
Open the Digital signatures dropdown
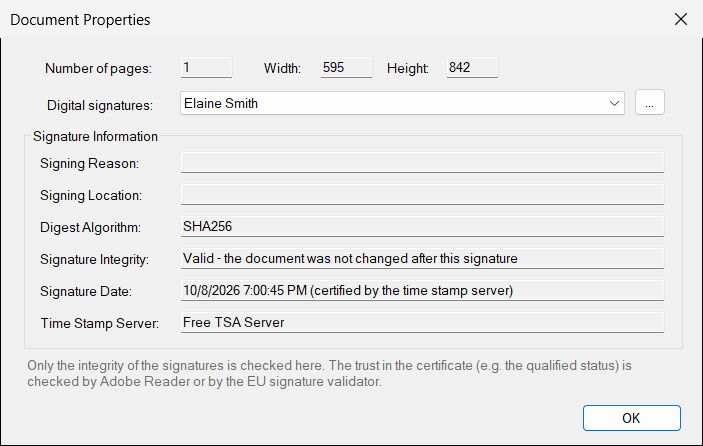(x=402, y=103)
